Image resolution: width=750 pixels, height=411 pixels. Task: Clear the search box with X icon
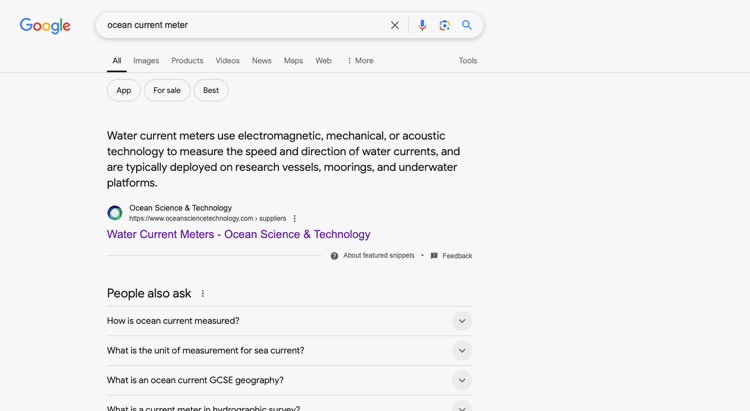[x=395, y=25]
